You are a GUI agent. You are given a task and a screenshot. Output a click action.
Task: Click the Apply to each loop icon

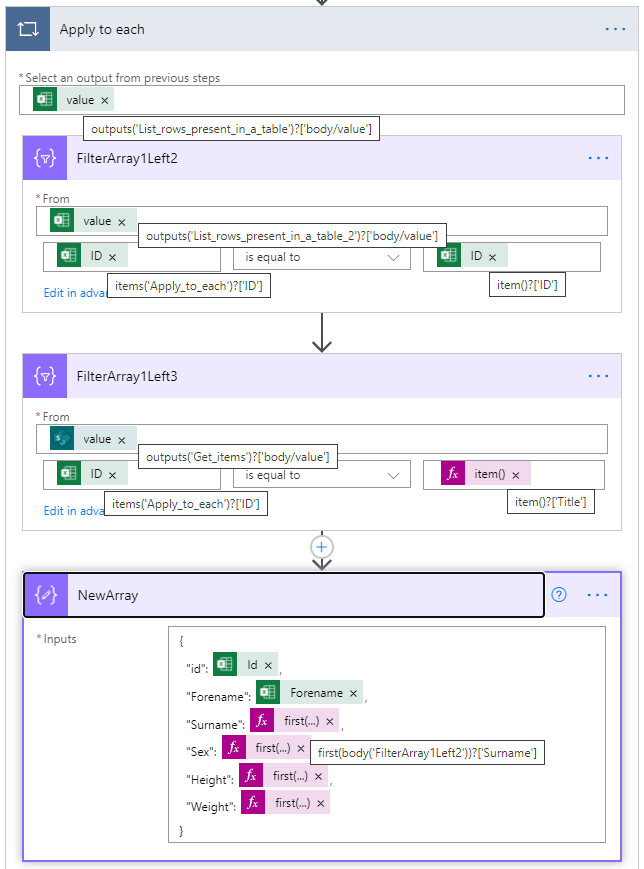point(26,30)
